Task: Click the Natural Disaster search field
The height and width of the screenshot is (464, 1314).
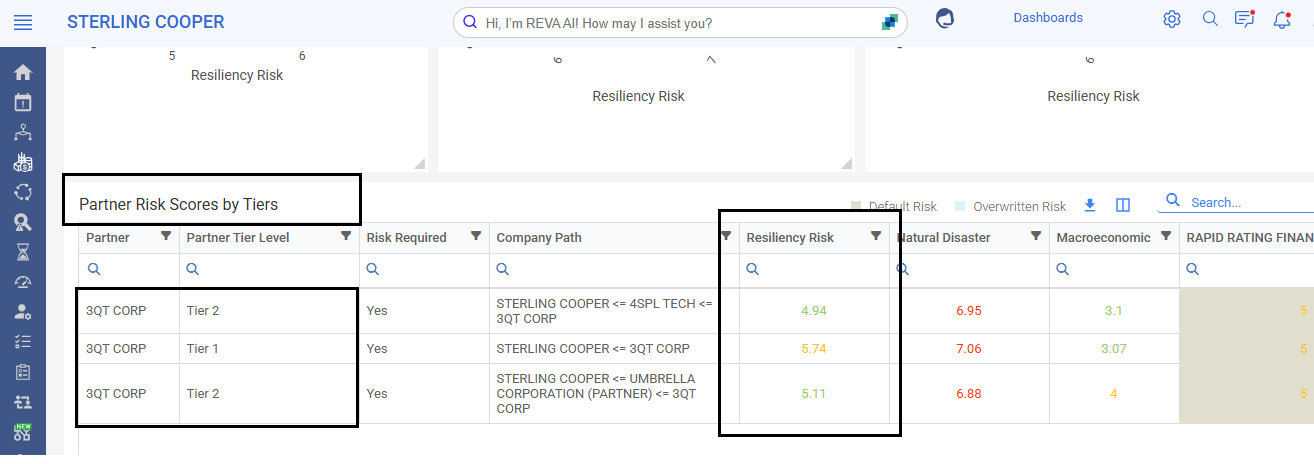Action: (969, 269)
